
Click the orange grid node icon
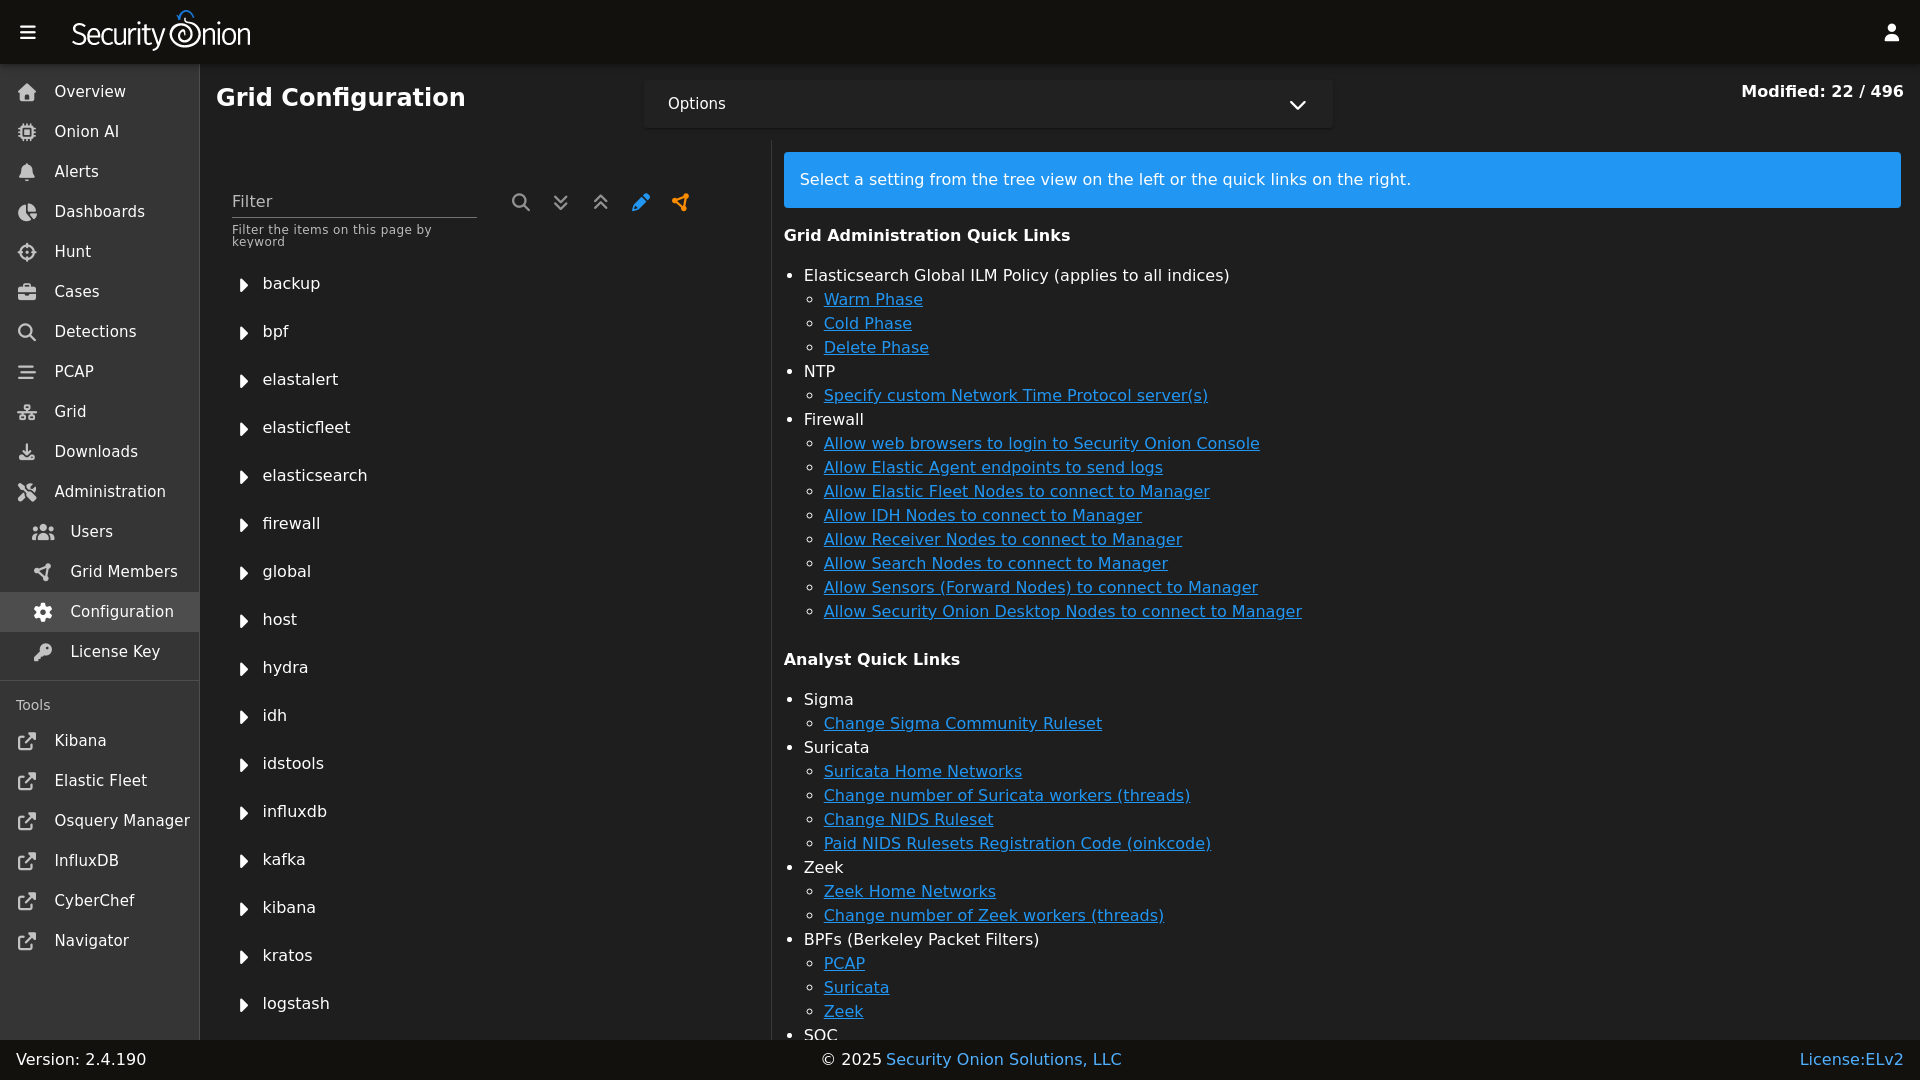[681, 202]
